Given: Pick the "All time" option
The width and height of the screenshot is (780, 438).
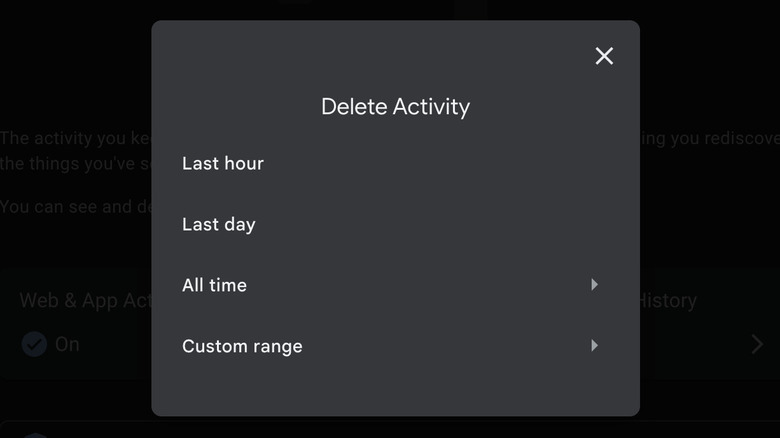Looking at the screenshot, I should 214,285.
